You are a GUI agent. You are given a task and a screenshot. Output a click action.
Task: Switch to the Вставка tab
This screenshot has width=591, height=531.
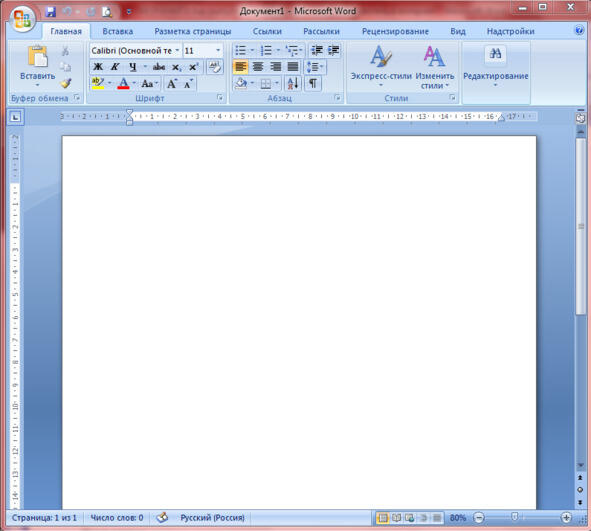click(118, 32)
